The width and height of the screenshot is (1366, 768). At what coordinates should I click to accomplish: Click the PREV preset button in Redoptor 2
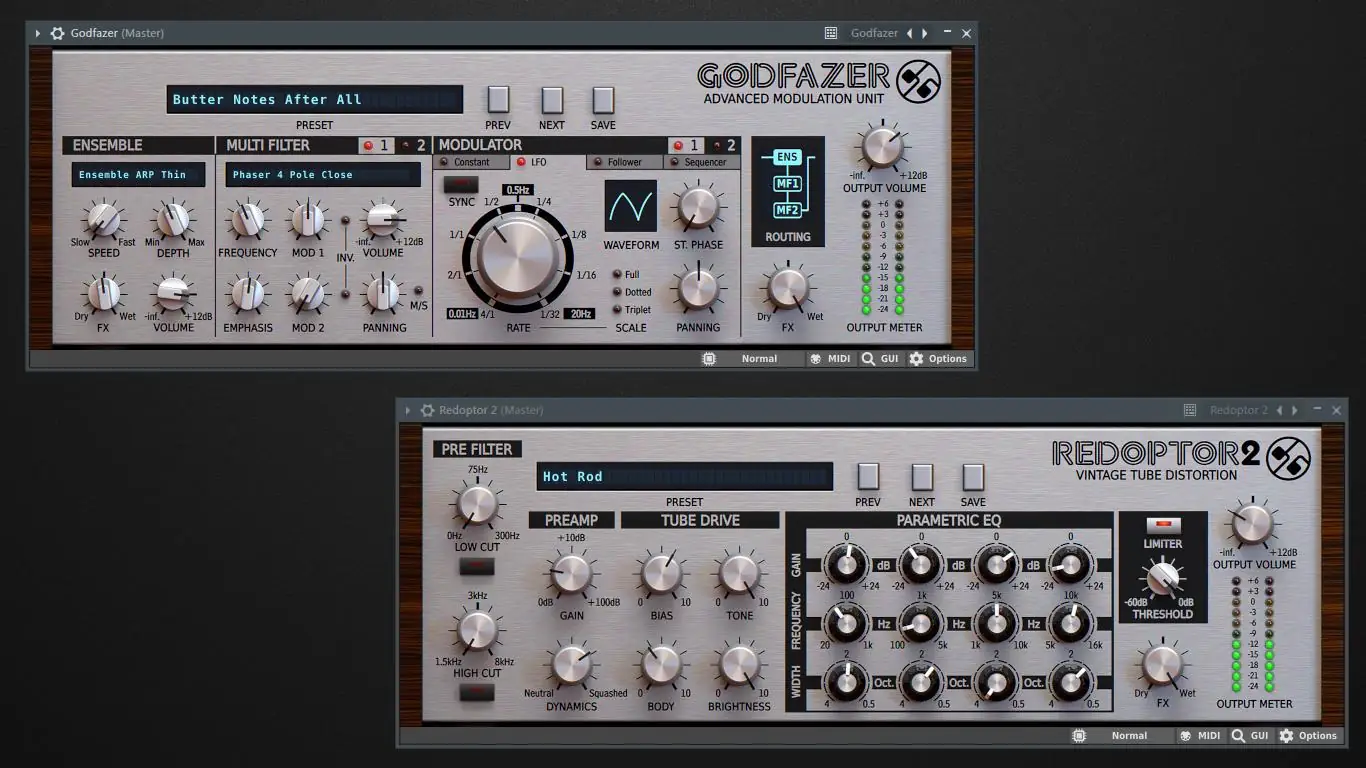click(x=868, y=476)
